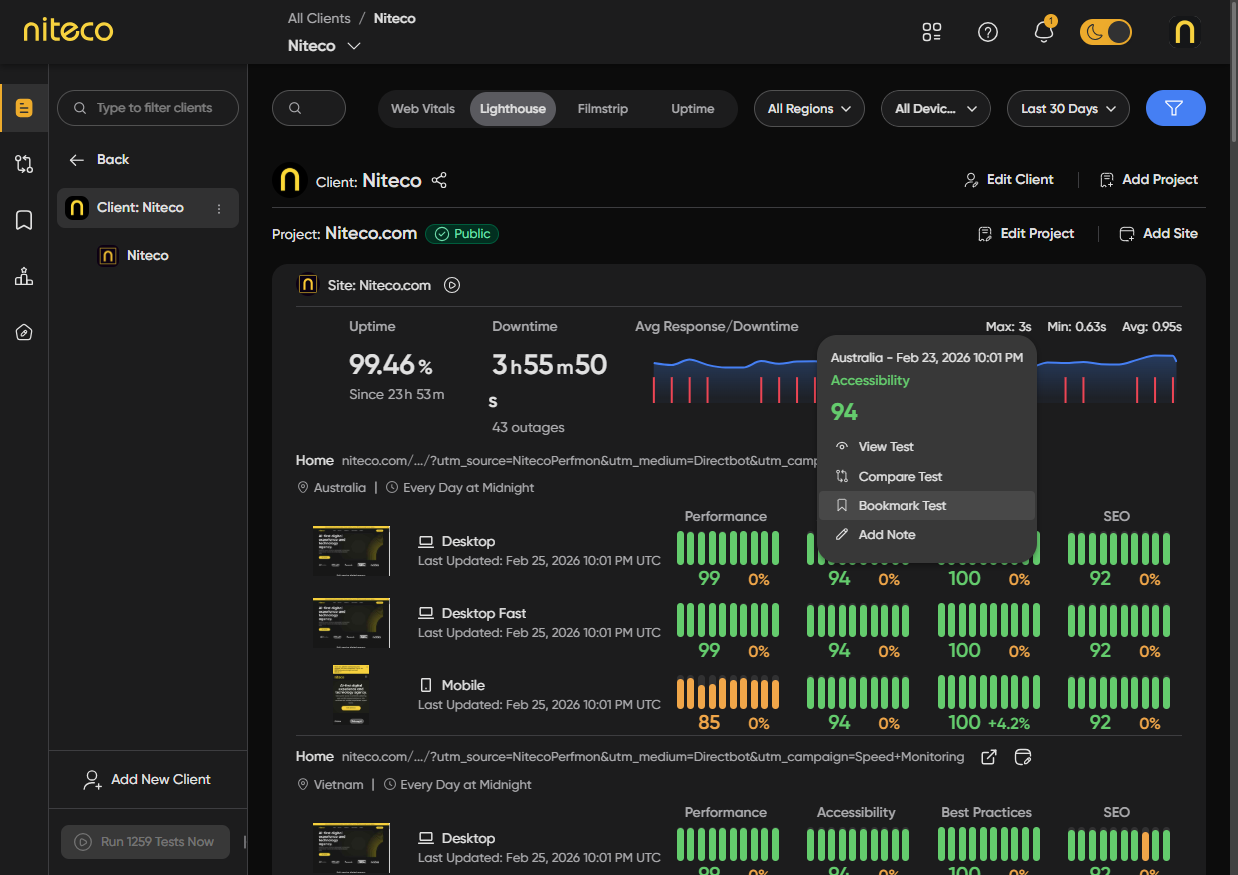Open external link icon for Vietnam Home URL

(x=988, y=757)
